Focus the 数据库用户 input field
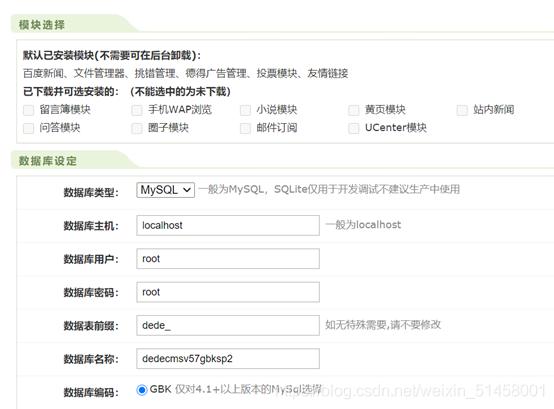This screenshot has height=409, width=554. [228, 259]
